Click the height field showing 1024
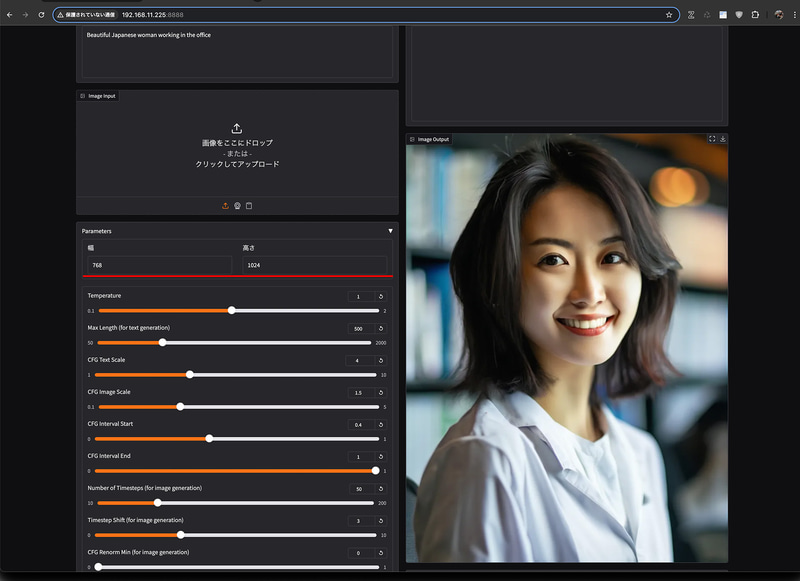This screenshot has width=800, height=581. [x=315, y=265]
